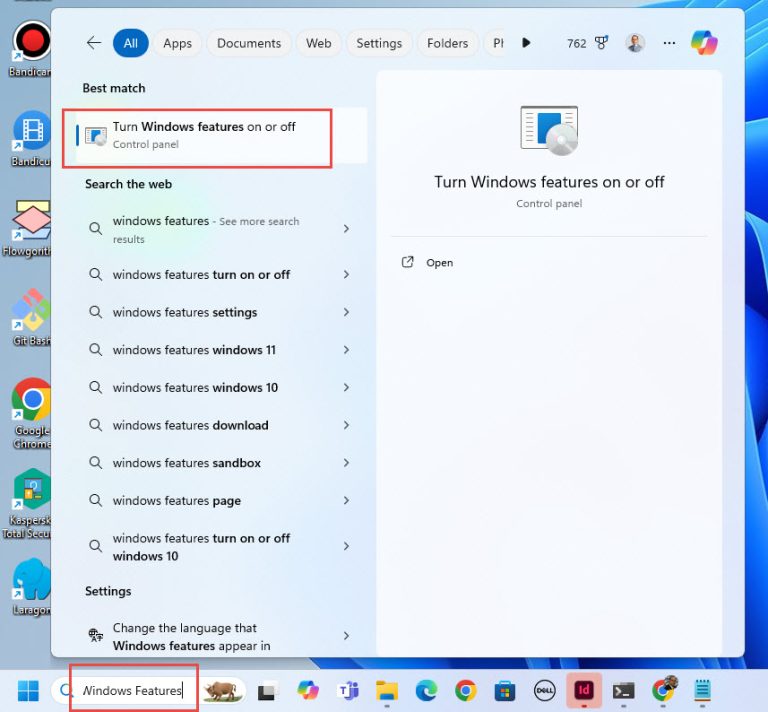Open the Notepad icon on the taskbar

[702, 690]
